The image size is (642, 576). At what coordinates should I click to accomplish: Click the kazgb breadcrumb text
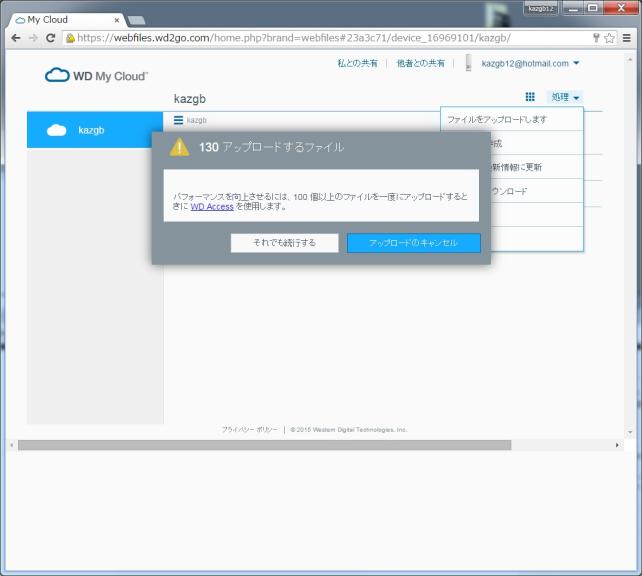point(197,120)
